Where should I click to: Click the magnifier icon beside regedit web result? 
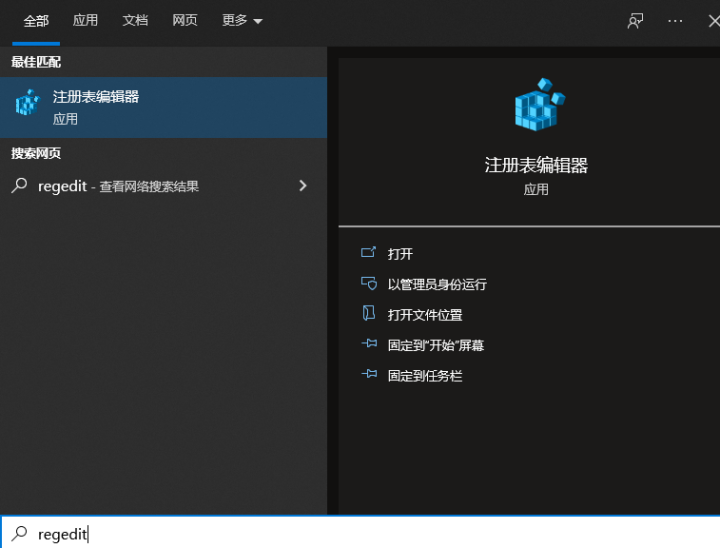[19, 186]
